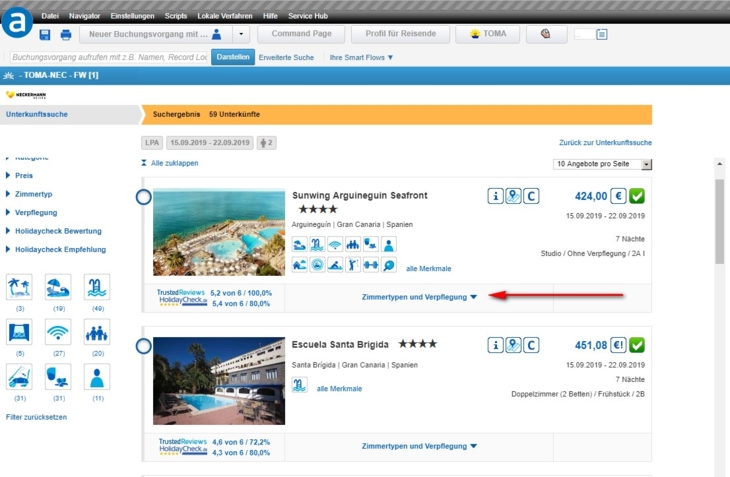The width and height of the screenshot is (730, 477).
Task: Select the pool ladder filter icon showing (49)
Action: tap(97, 287)
